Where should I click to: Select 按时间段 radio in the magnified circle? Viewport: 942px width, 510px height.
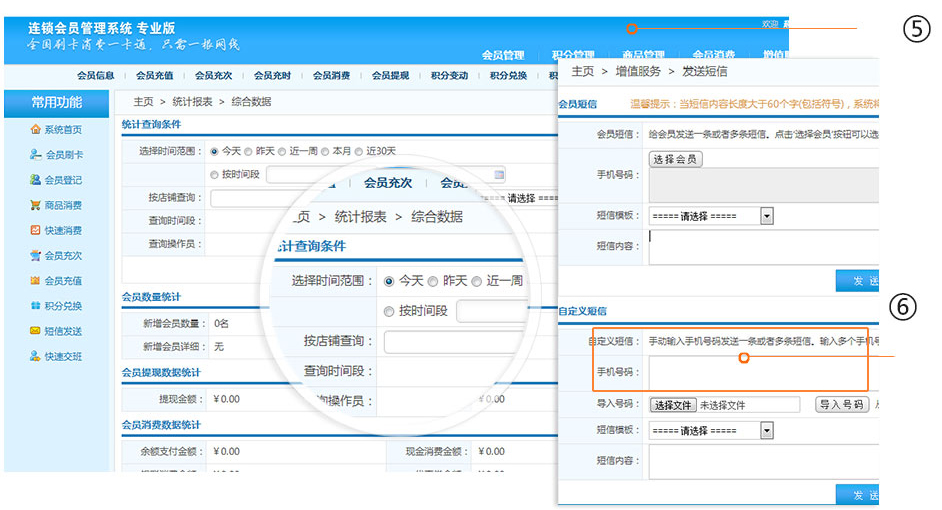click(x=389, y=311)
